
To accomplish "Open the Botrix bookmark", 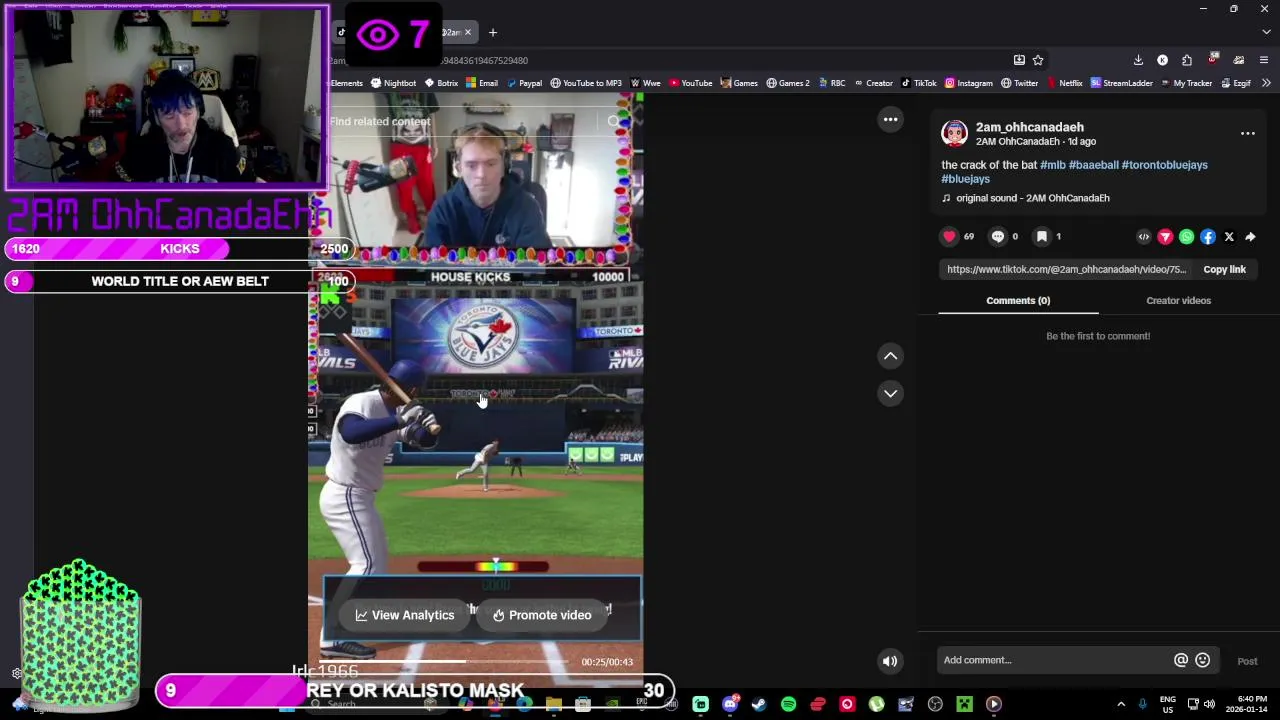I will coord(441,83).
